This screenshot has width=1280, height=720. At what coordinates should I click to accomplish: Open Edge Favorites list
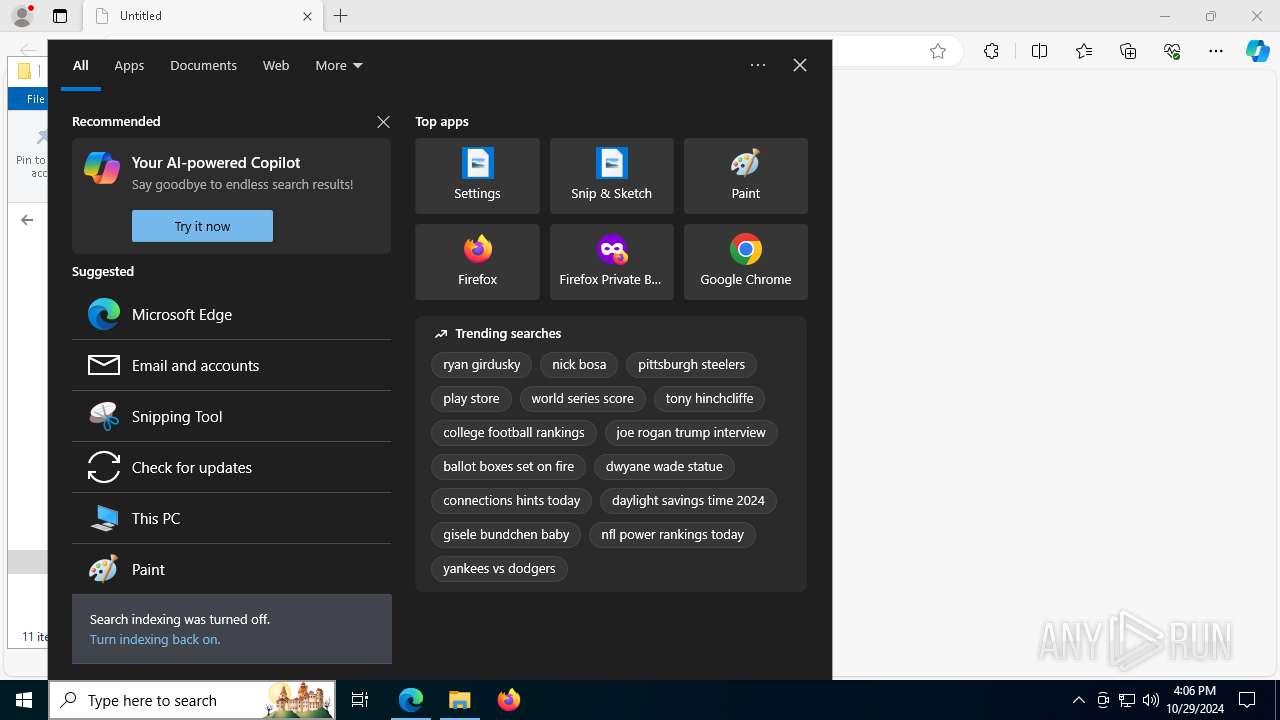[1084, 52]
